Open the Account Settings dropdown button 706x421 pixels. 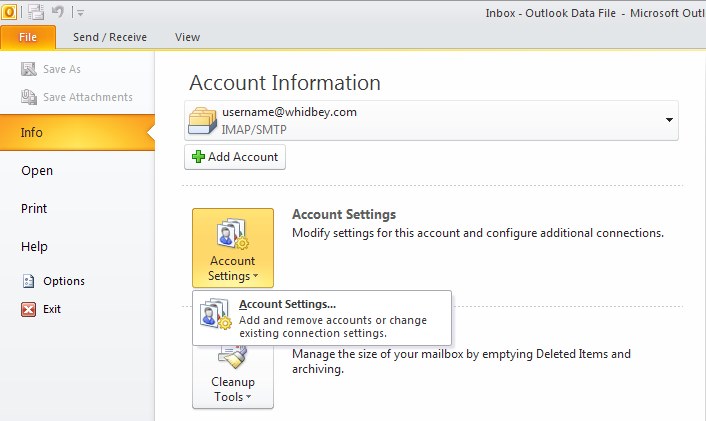pyautogui.click(x=233, y=248)
